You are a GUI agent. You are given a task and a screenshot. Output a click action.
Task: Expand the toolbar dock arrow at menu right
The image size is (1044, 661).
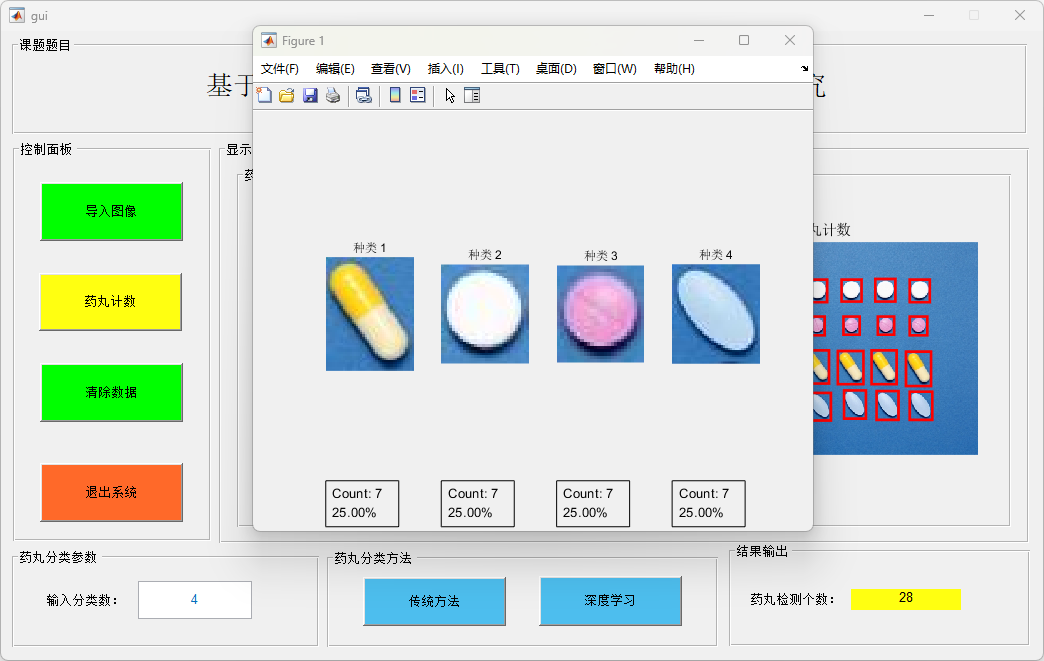804,69
